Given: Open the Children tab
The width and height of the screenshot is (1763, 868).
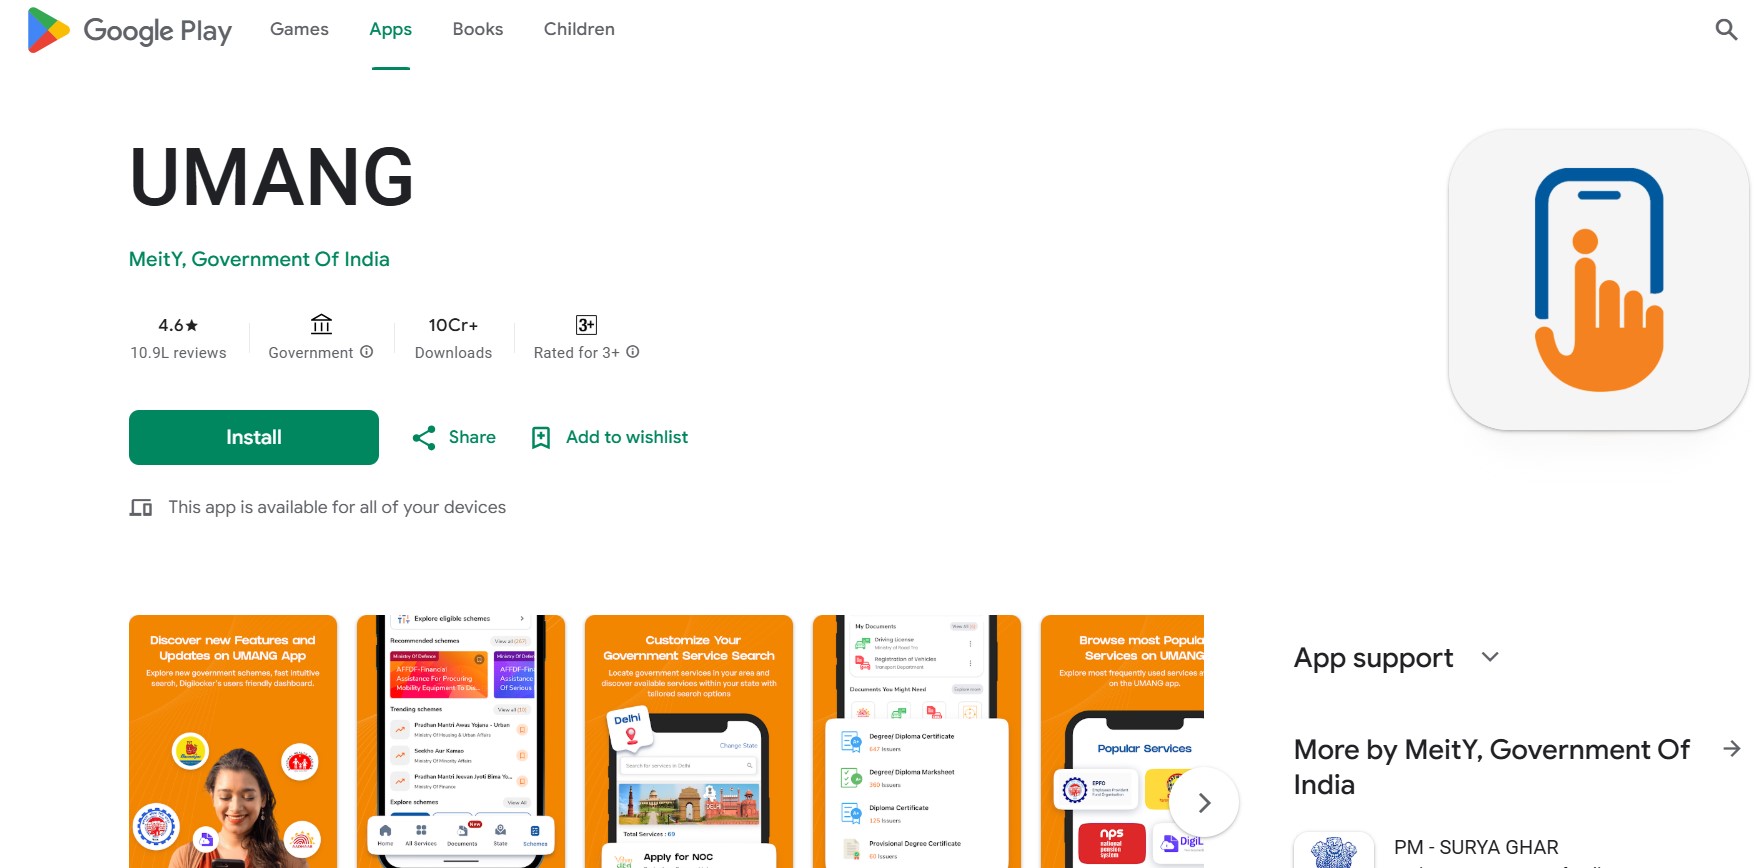Looking at the screenshot, I should [x=579, y=29].
